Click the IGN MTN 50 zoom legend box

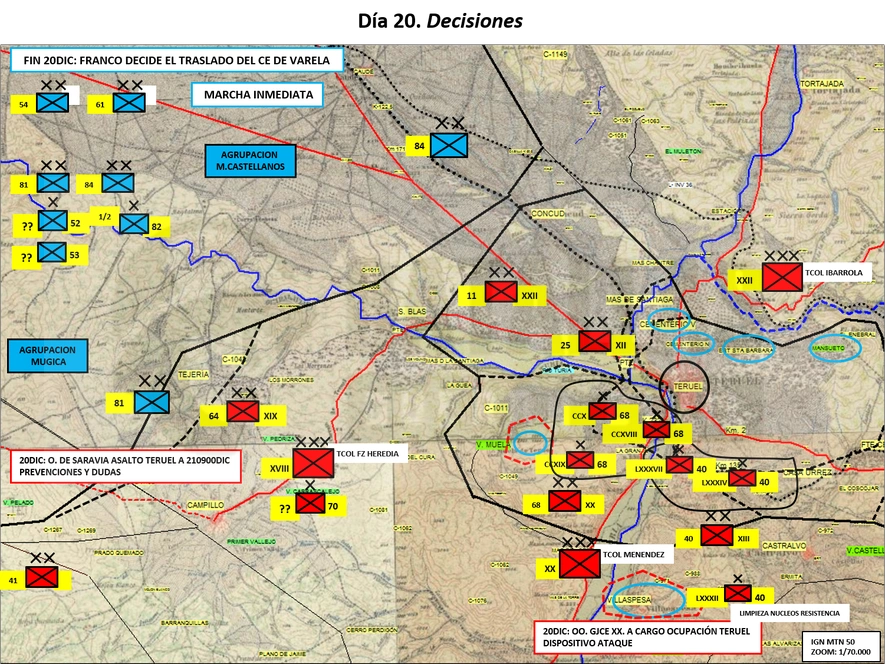point(840,646)
